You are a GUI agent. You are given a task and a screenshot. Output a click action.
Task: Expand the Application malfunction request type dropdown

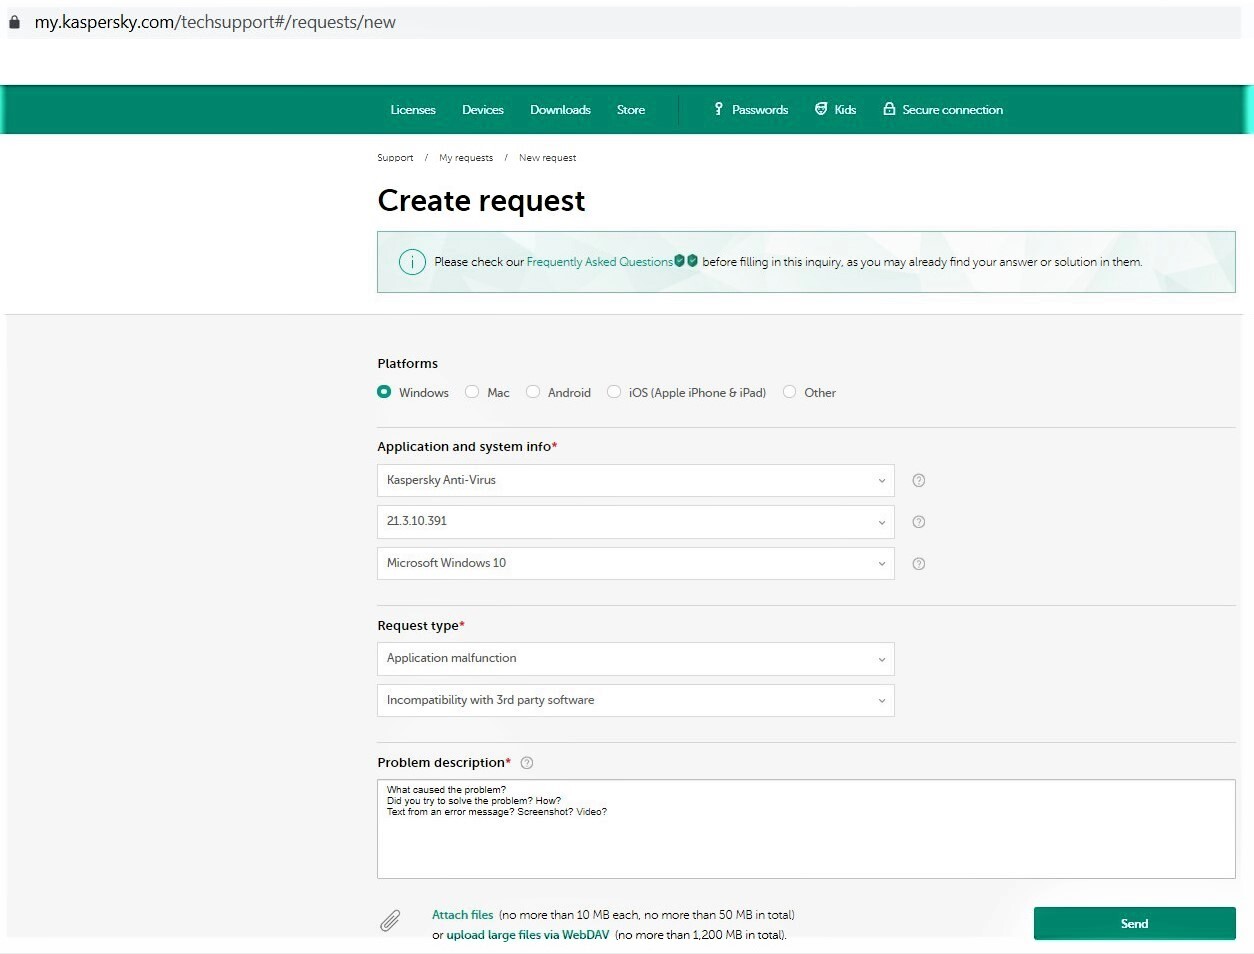tap(635, 659)
